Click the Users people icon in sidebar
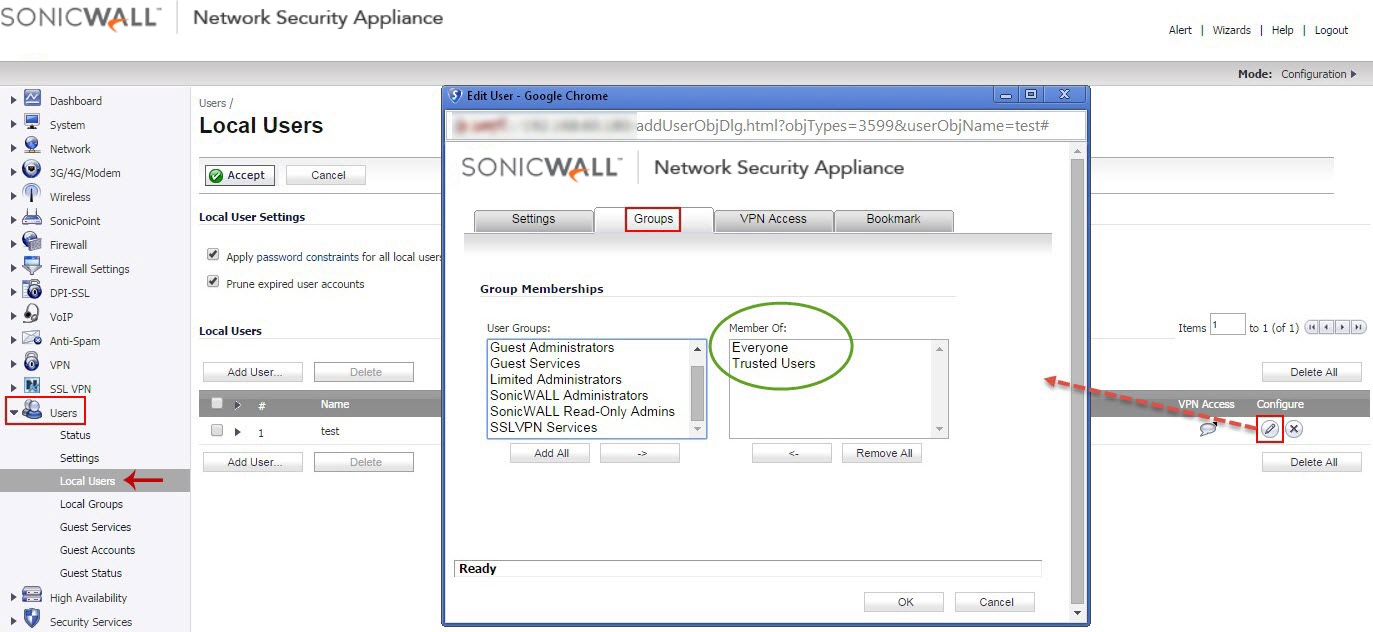This screenshot has height=632, width=1373. pyautogui.click(x=32, y=411)
